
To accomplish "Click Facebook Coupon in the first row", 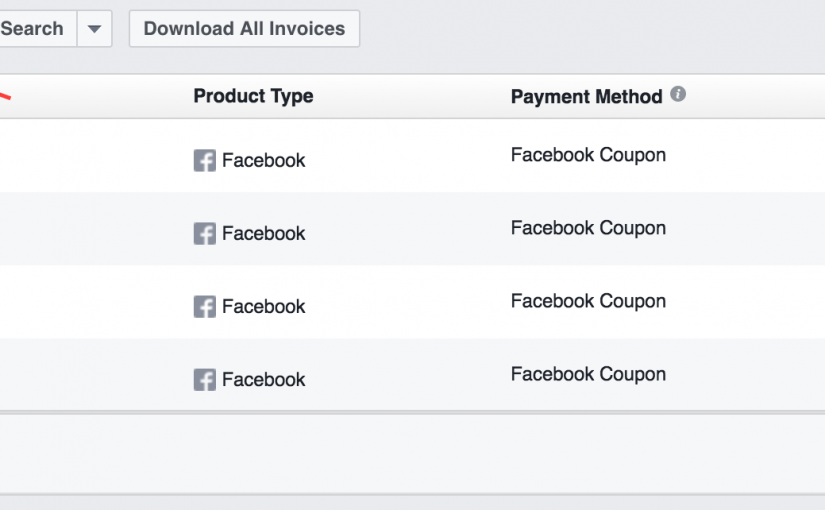I will tap(588, 155).
